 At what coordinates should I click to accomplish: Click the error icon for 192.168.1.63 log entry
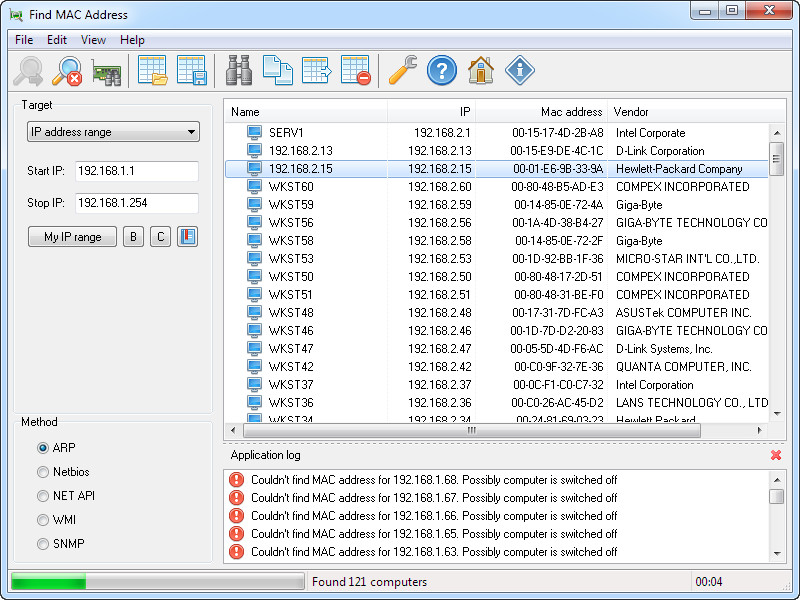pyautogui.click(x=236, y=552)
